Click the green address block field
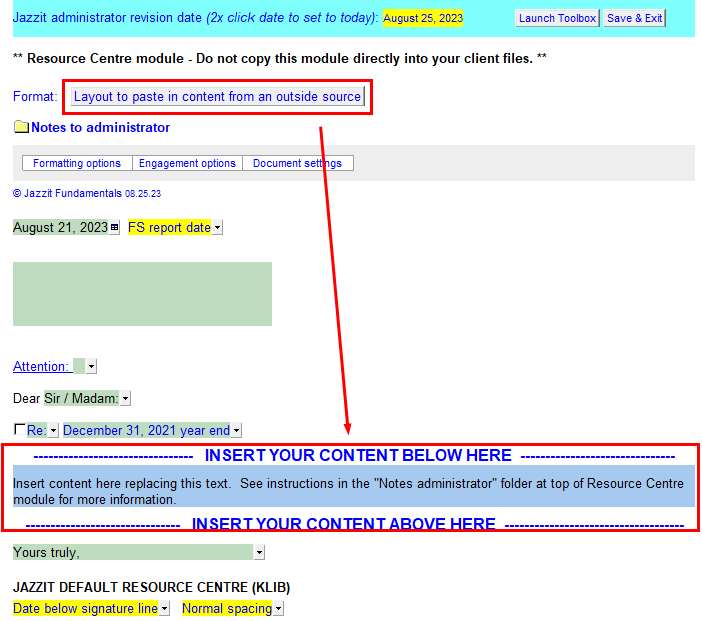 (x=142, y=294)
